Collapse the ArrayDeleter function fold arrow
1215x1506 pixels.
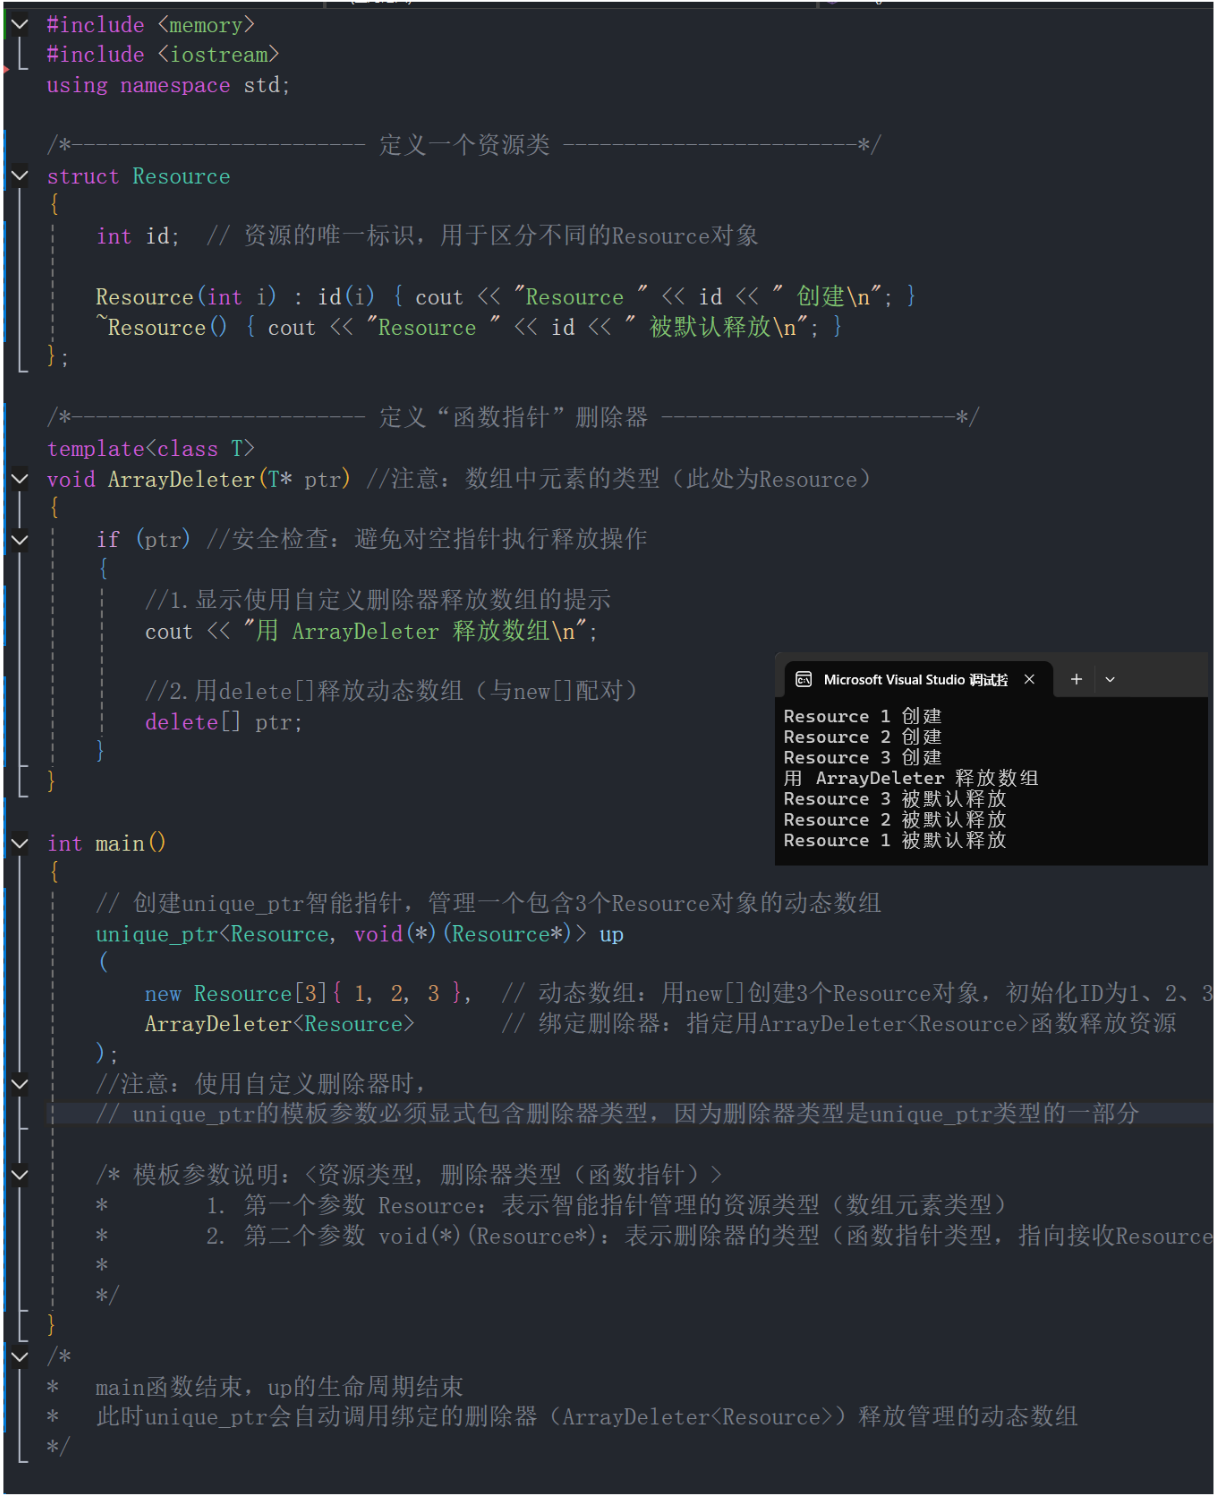click(19, 479)
